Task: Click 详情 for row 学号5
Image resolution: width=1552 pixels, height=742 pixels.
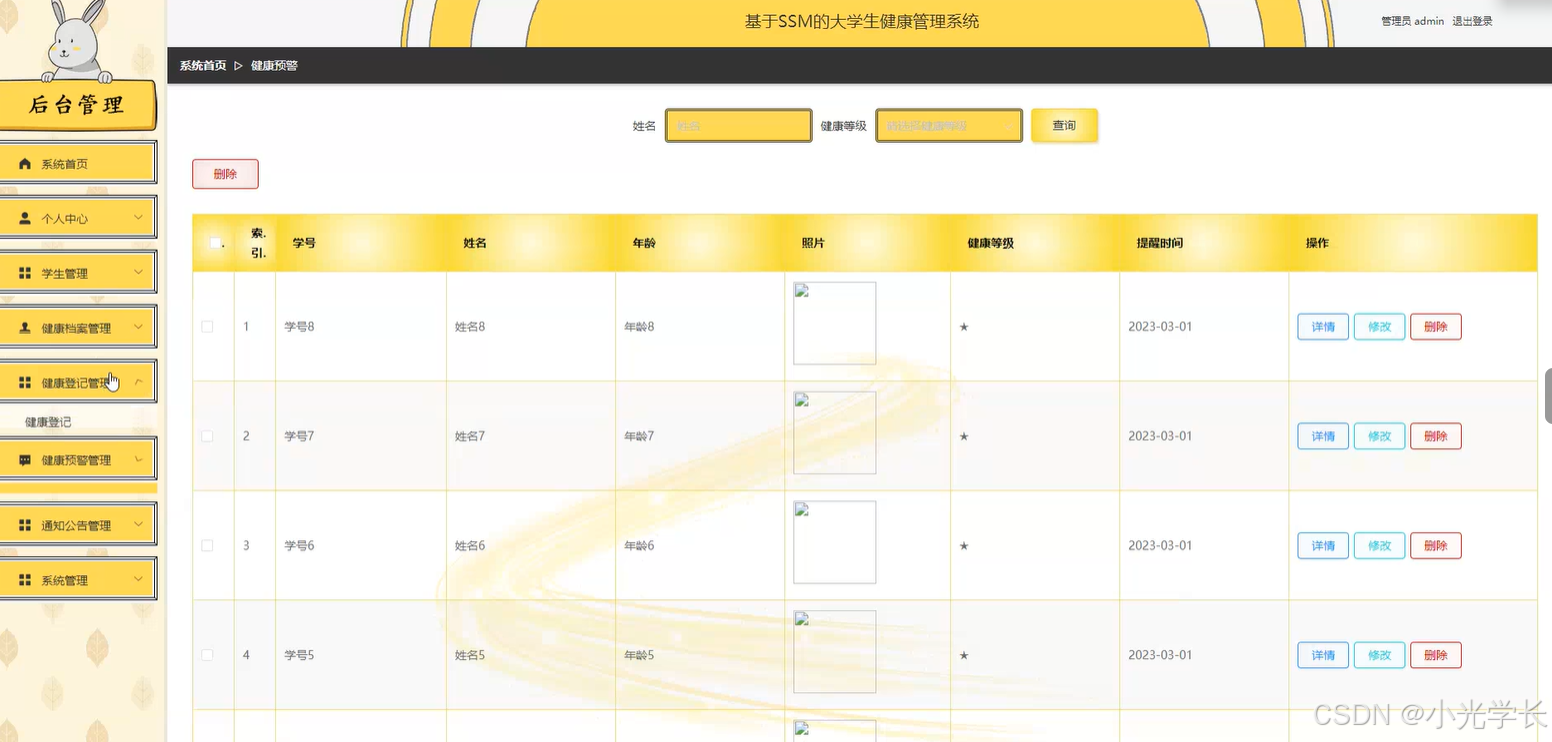Action: click(1323, 655)
